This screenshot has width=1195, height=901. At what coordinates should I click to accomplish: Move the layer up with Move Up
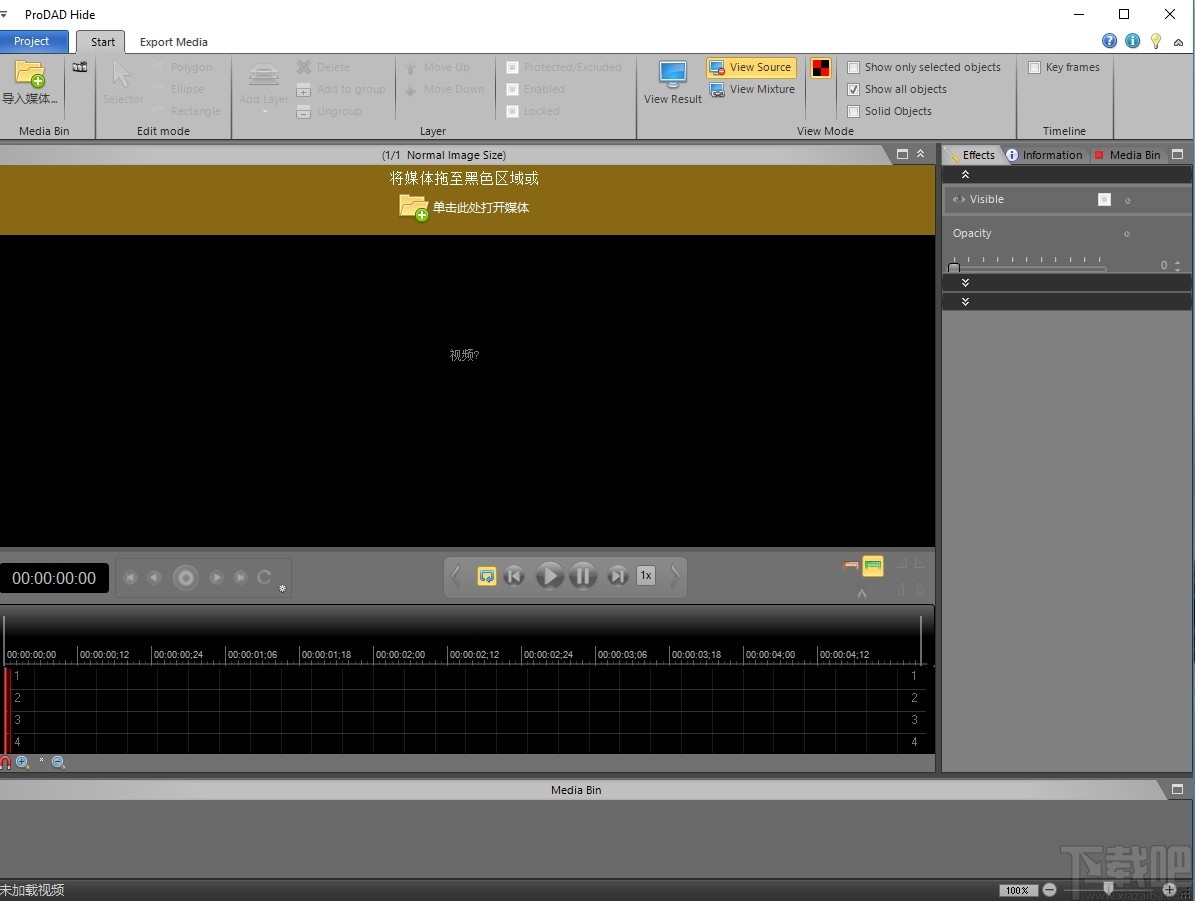(x=437, y=67)
